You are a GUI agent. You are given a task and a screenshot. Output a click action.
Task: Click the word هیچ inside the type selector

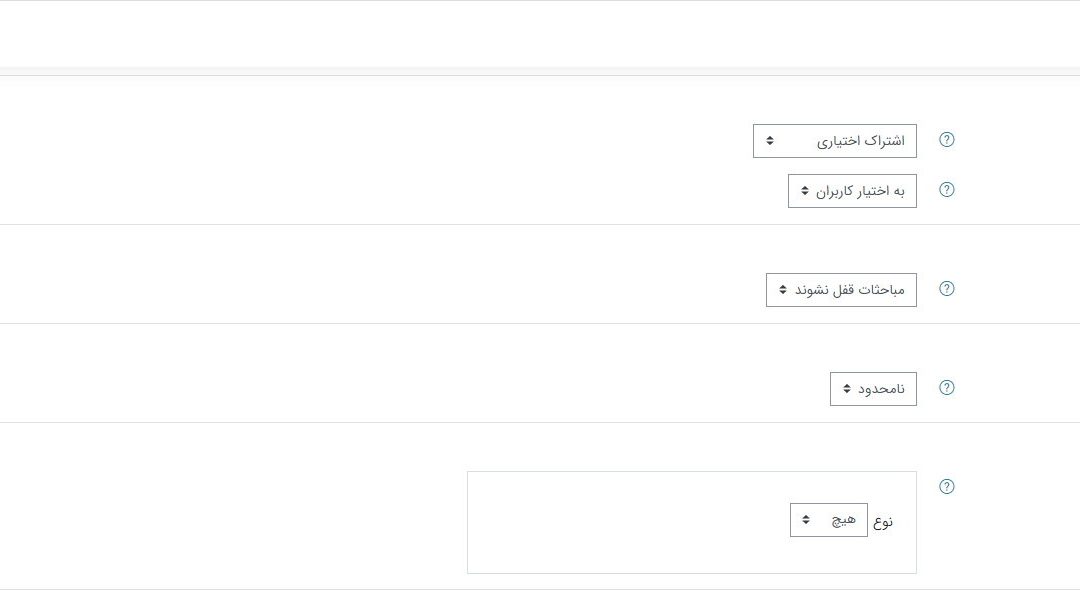(x=844, y=520)
